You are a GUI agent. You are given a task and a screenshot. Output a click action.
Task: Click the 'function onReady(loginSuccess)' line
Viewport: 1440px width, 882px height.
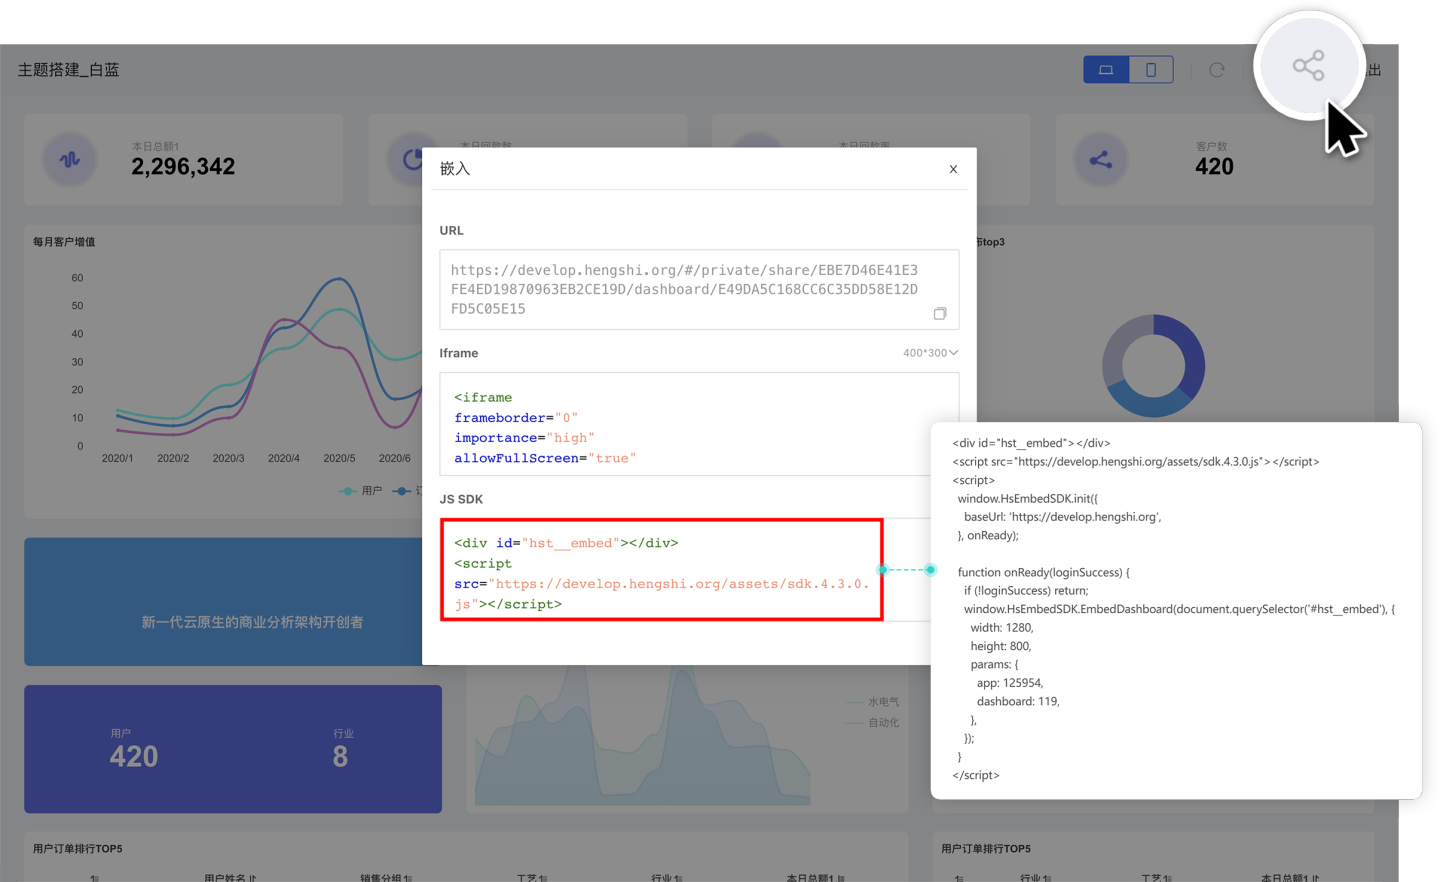point(1043,572)
